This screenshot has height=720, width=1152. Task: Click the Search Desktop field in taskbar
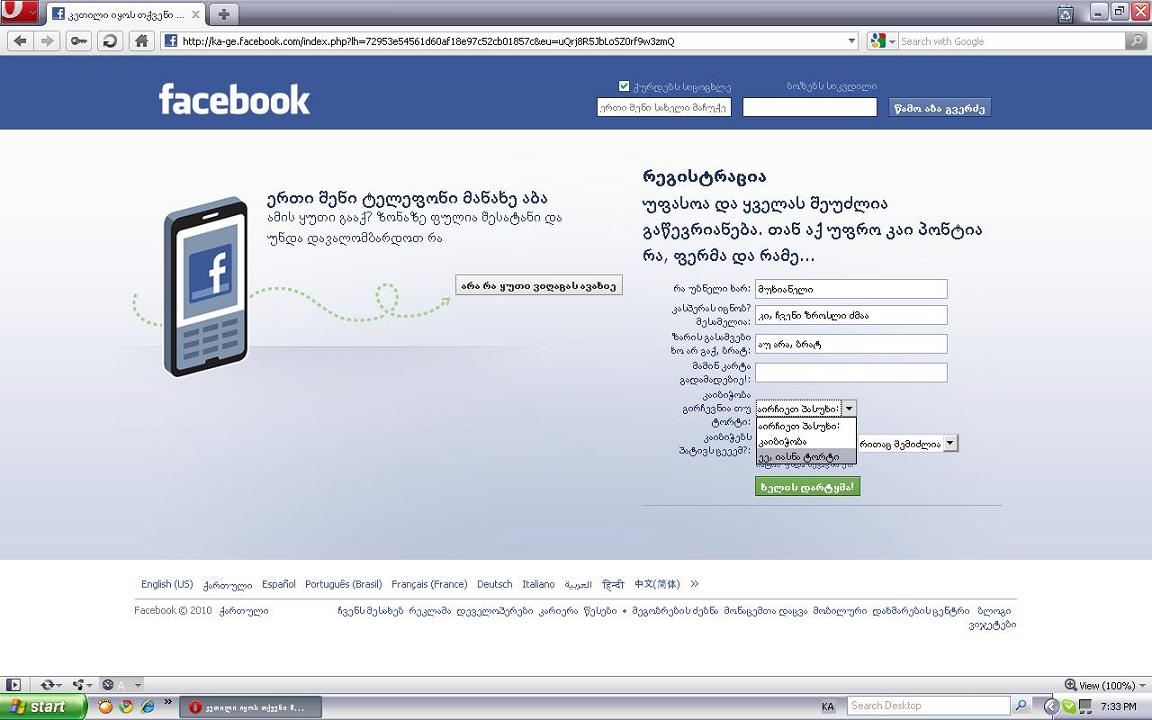tap(929, 706)
